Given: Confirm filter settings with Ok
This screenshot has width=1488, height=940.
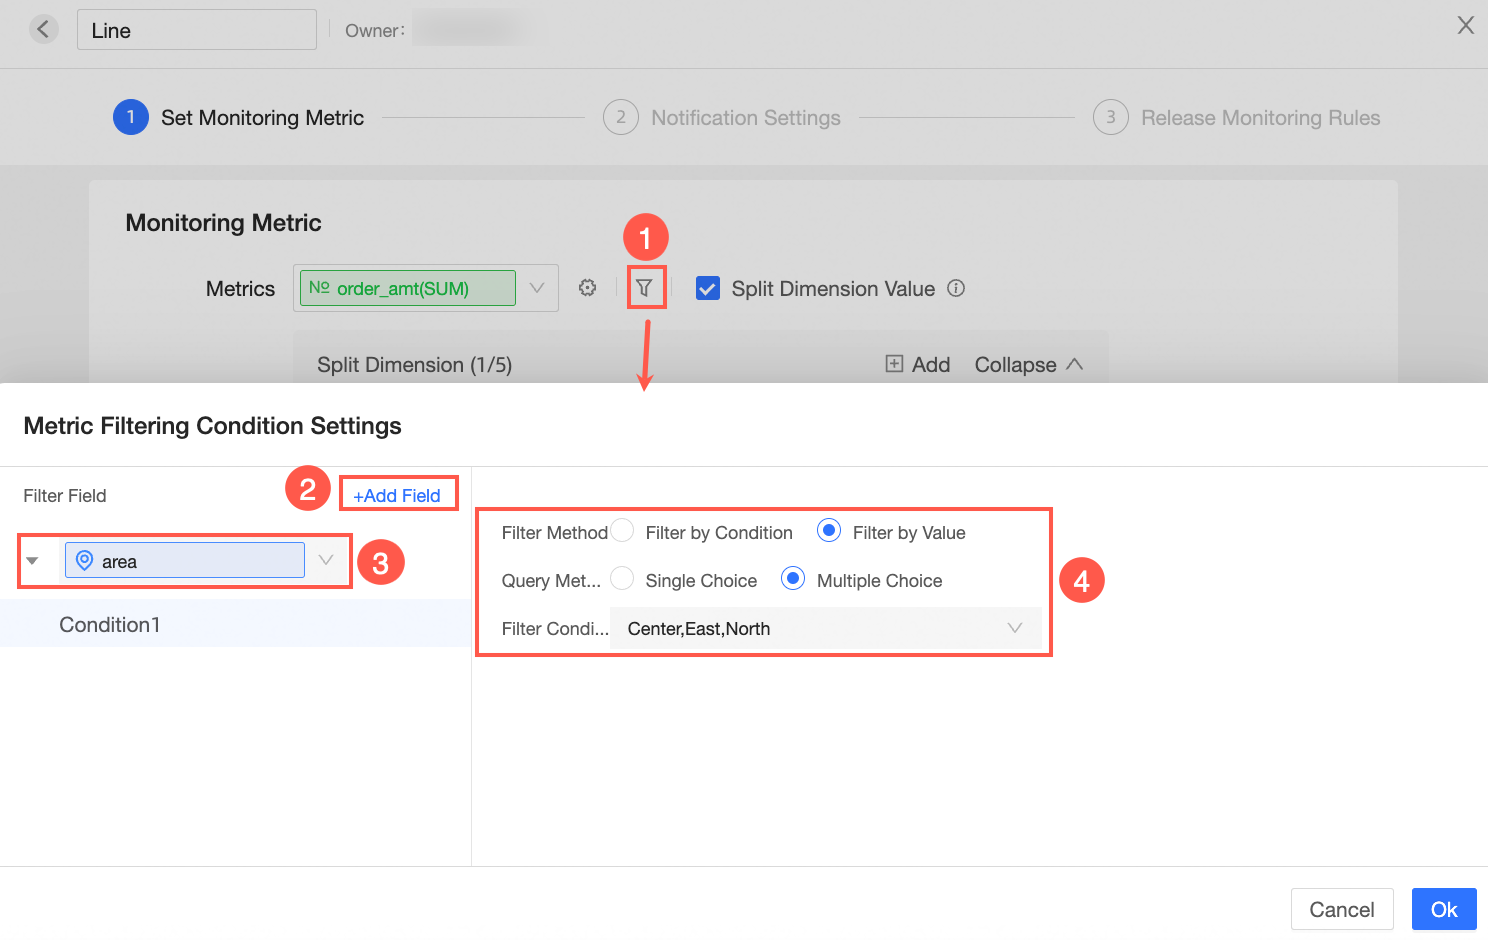Looking at the screenshot, I should [1444, 909].
